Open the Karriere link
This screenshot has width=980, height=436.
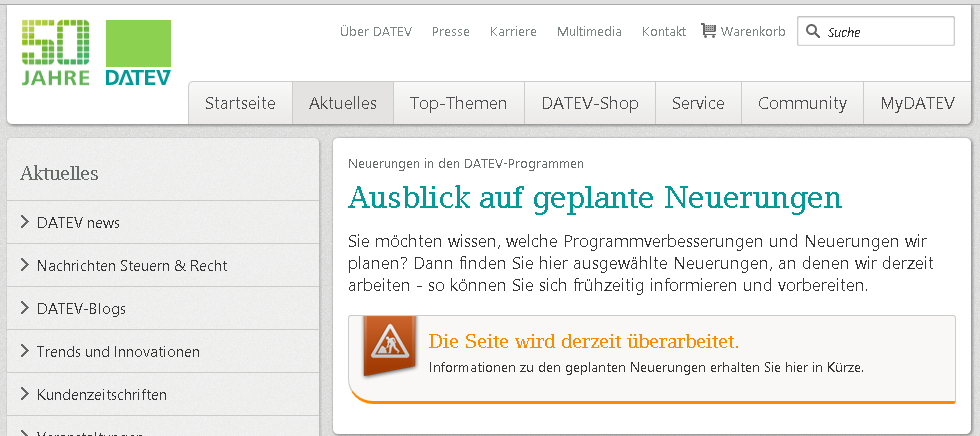[513, 31]
